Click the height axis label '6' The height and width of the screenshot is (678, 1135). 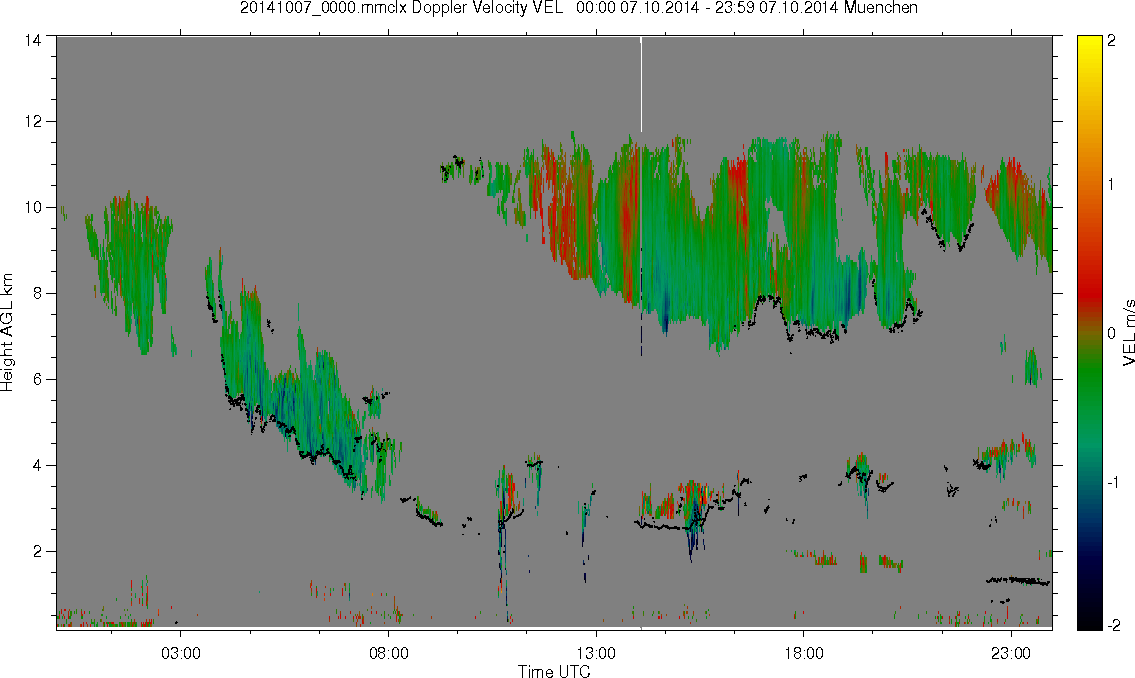point(36,380)
